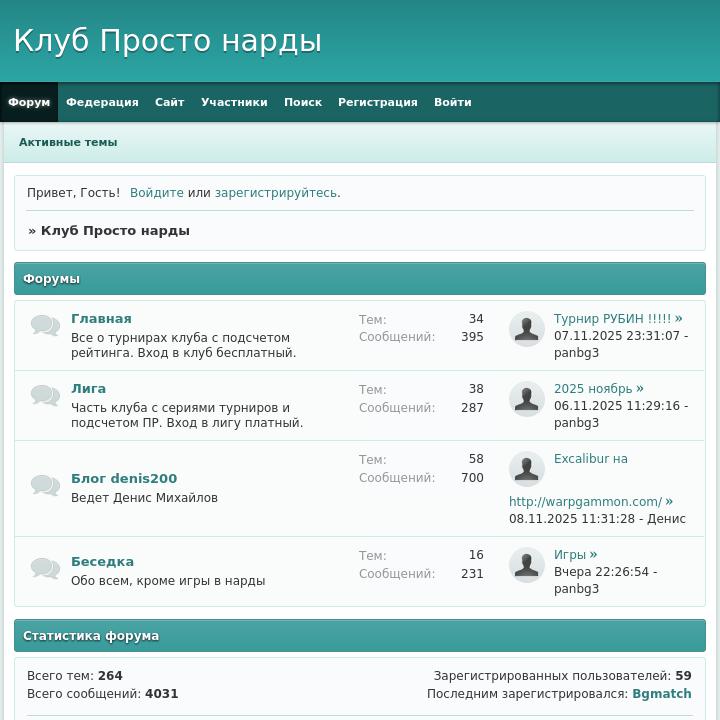Viewport: 720px width, 720px height.
Task: Open the Федерация menu item
Action: (102, 102)
